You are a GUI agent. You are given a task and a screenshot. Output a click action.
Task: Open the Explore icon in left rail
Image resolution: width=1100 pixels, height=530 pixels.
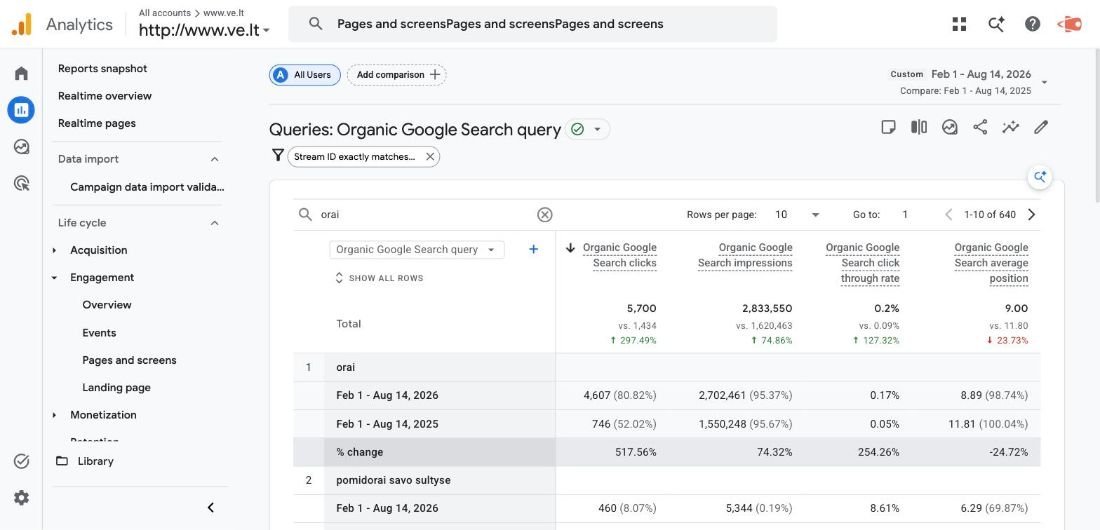tap(21, 147)
